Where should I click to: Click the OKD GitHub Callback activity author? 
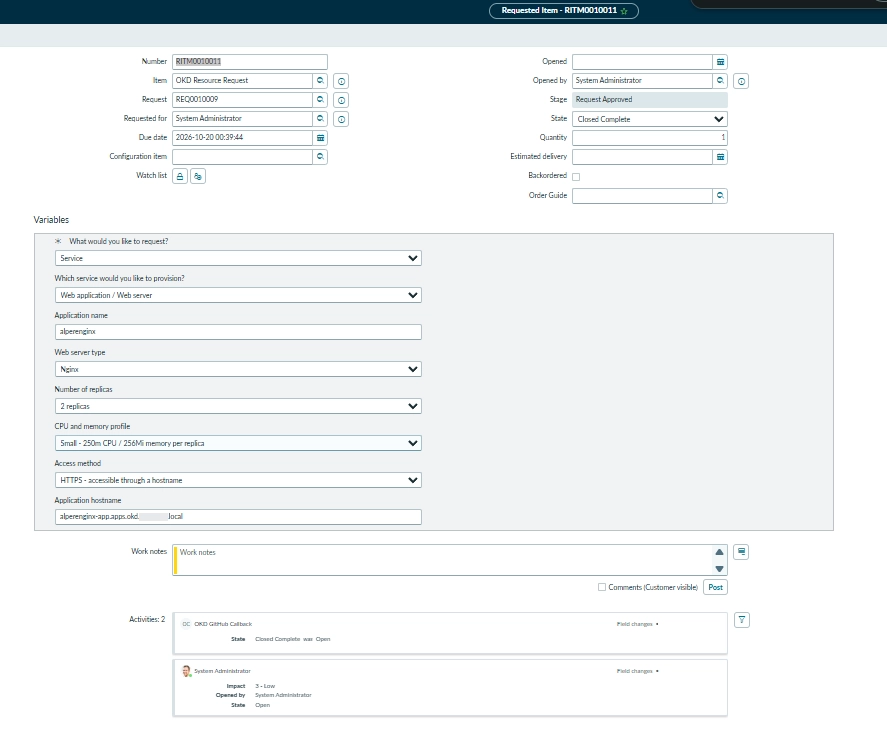pos(223,624)
